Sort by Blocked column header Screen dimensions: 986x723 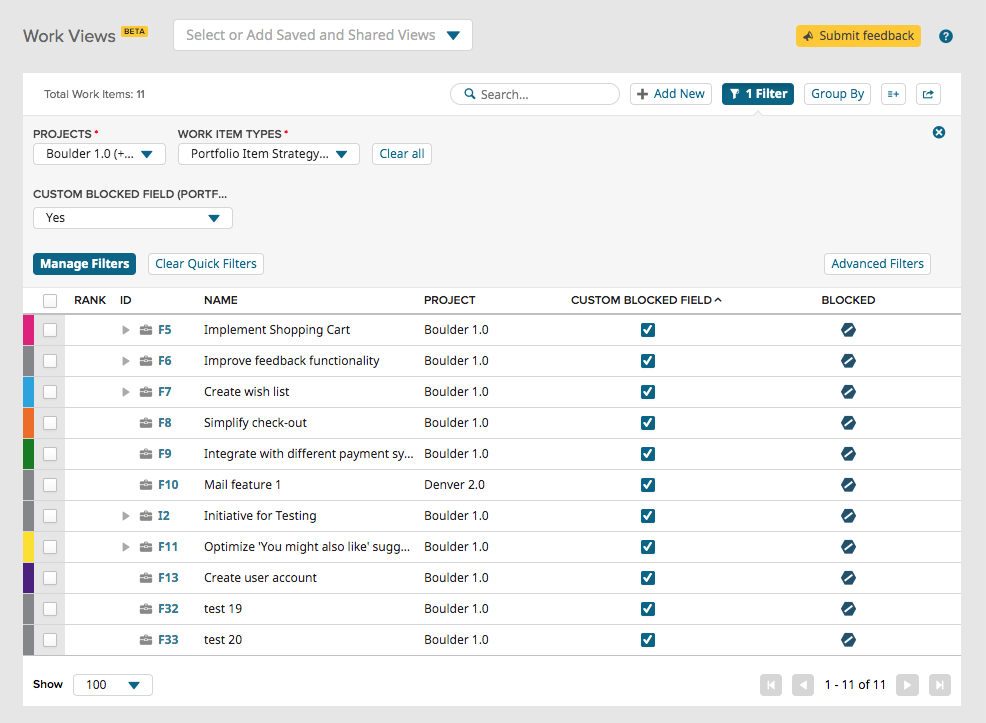848,300
